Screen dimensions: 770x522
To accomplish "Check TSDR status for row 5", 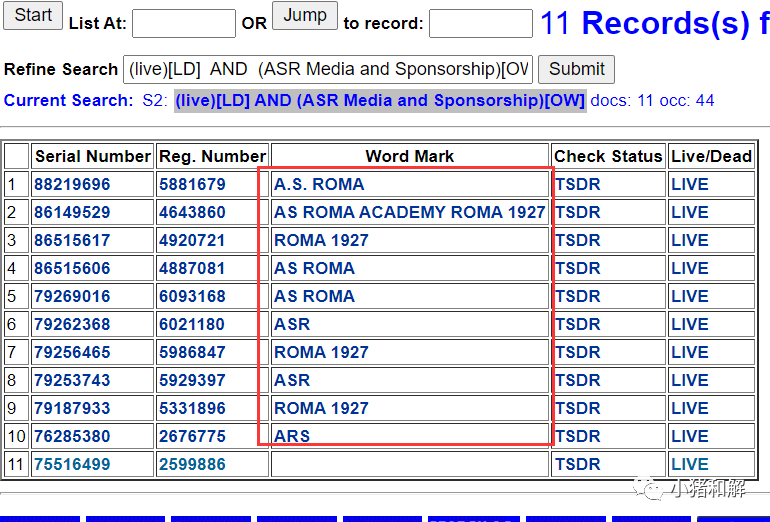I will coord(578,296).
